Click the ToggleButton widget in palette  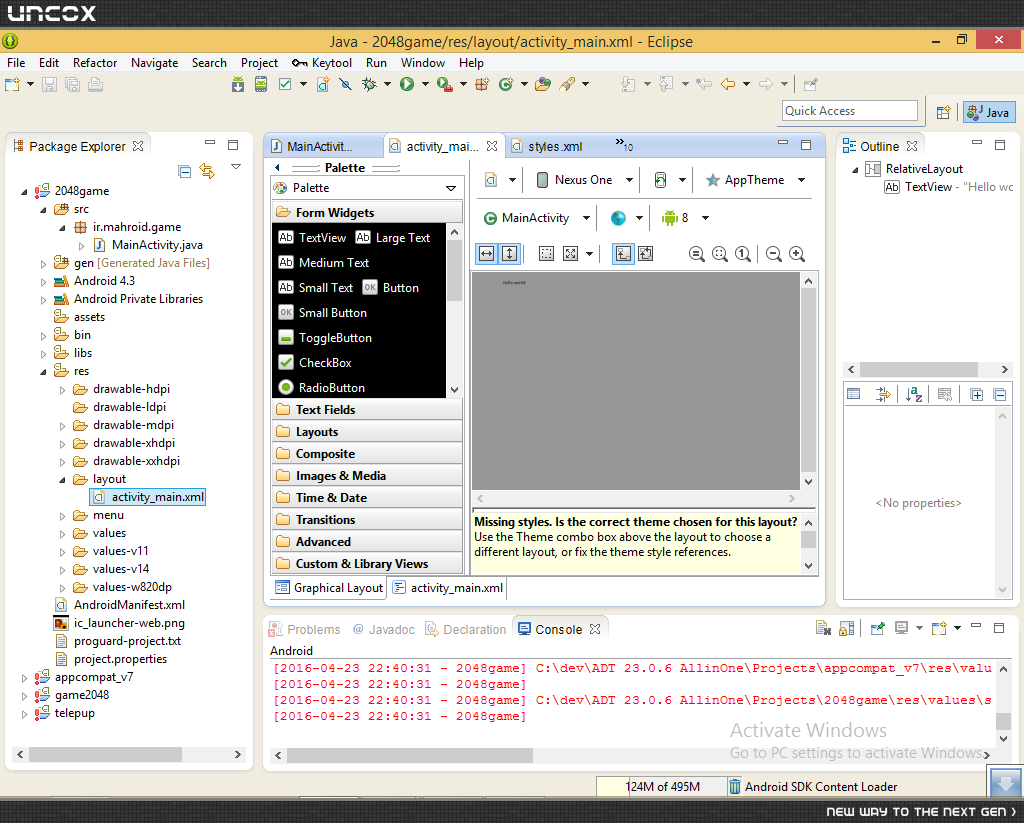(x=325, y=338)
